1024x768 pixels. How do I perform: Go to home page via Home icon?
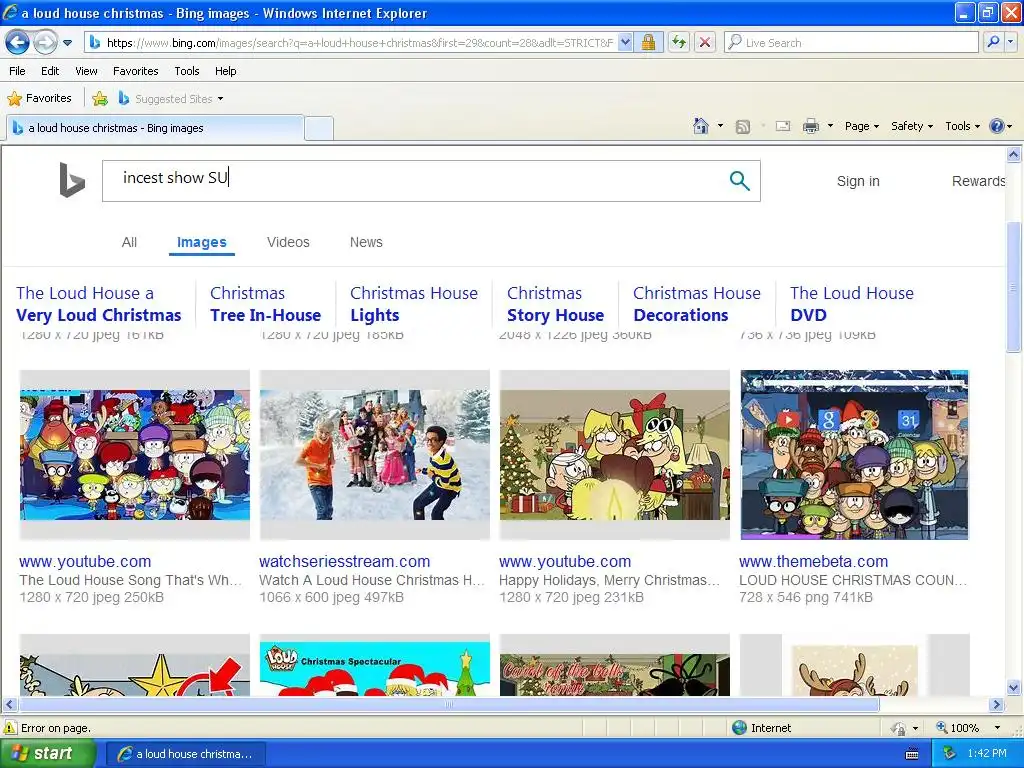click(x=701, y=126)
